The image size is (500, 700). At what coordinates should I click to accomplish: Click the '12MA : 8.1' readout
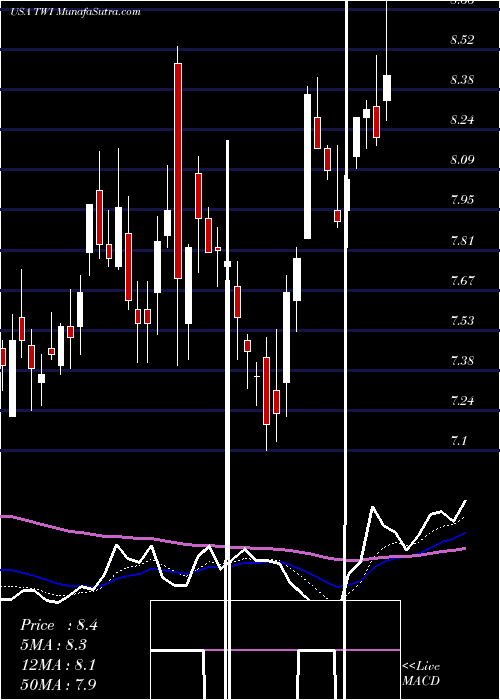(58, 664)
